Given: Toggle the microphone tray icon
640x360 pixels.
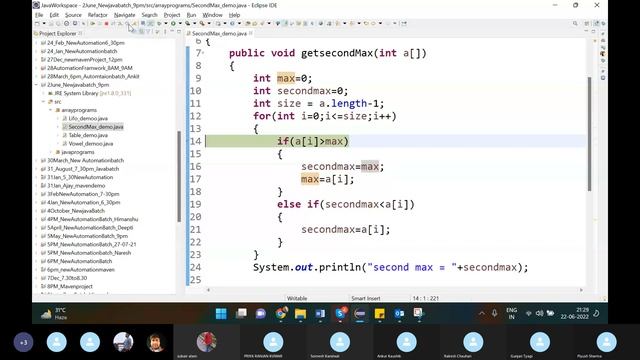Looking at the screenshot, I should pos(494,313).
